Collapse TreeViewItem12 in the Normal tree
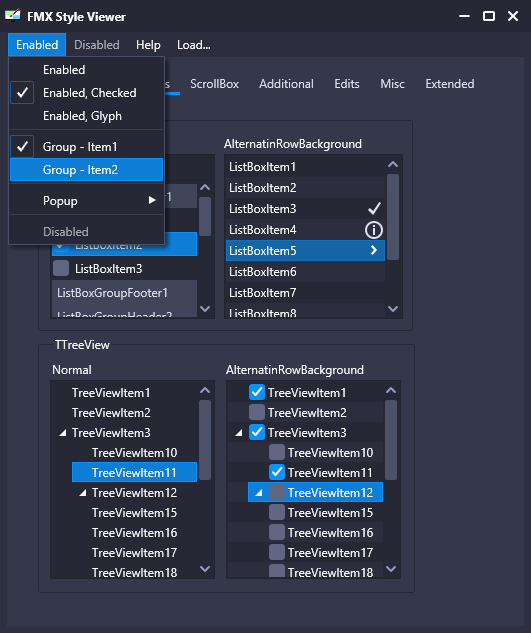Screen dimensions: 531x633 point(83,493)
